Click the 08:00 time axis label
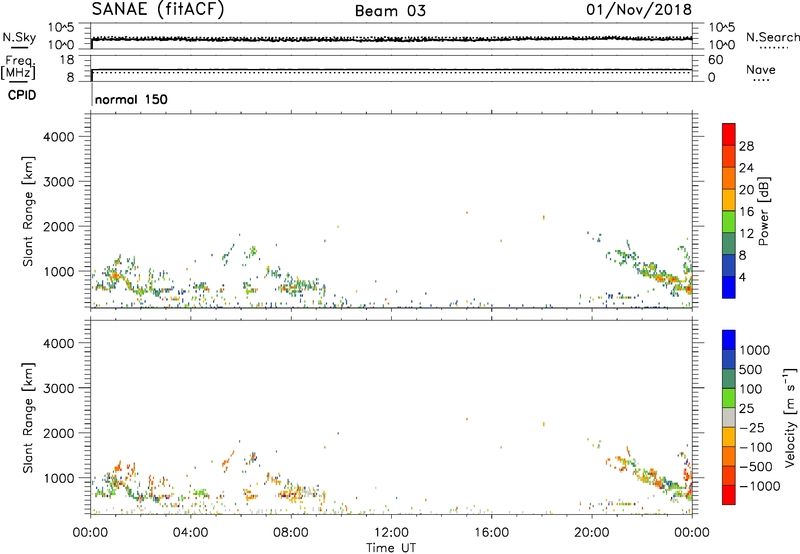 tap(291, 533)
